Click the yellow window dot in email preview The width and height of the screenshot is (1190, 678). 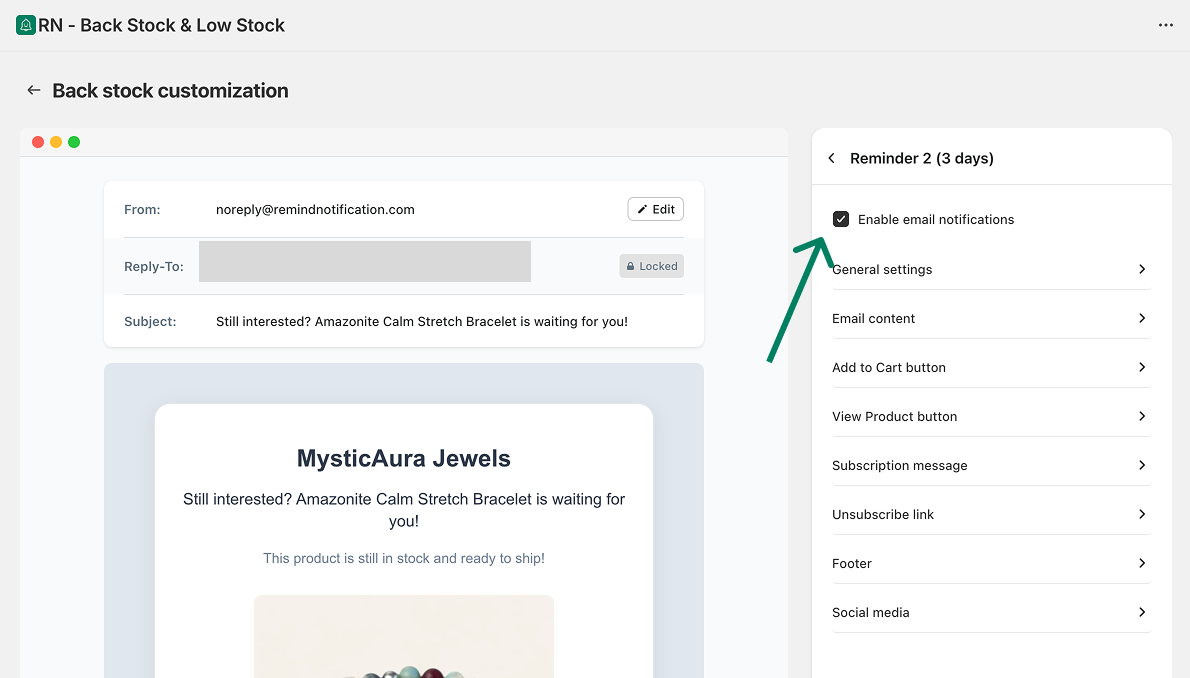(56, 142)
